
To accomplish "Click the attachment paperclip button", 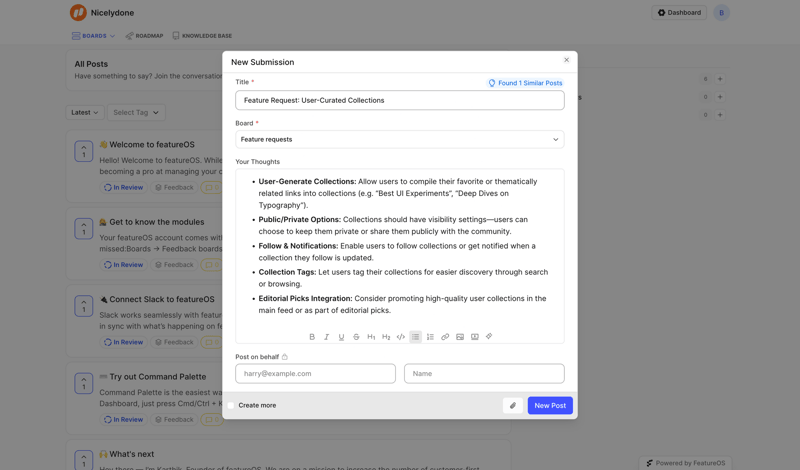I will tap(513, 406).
